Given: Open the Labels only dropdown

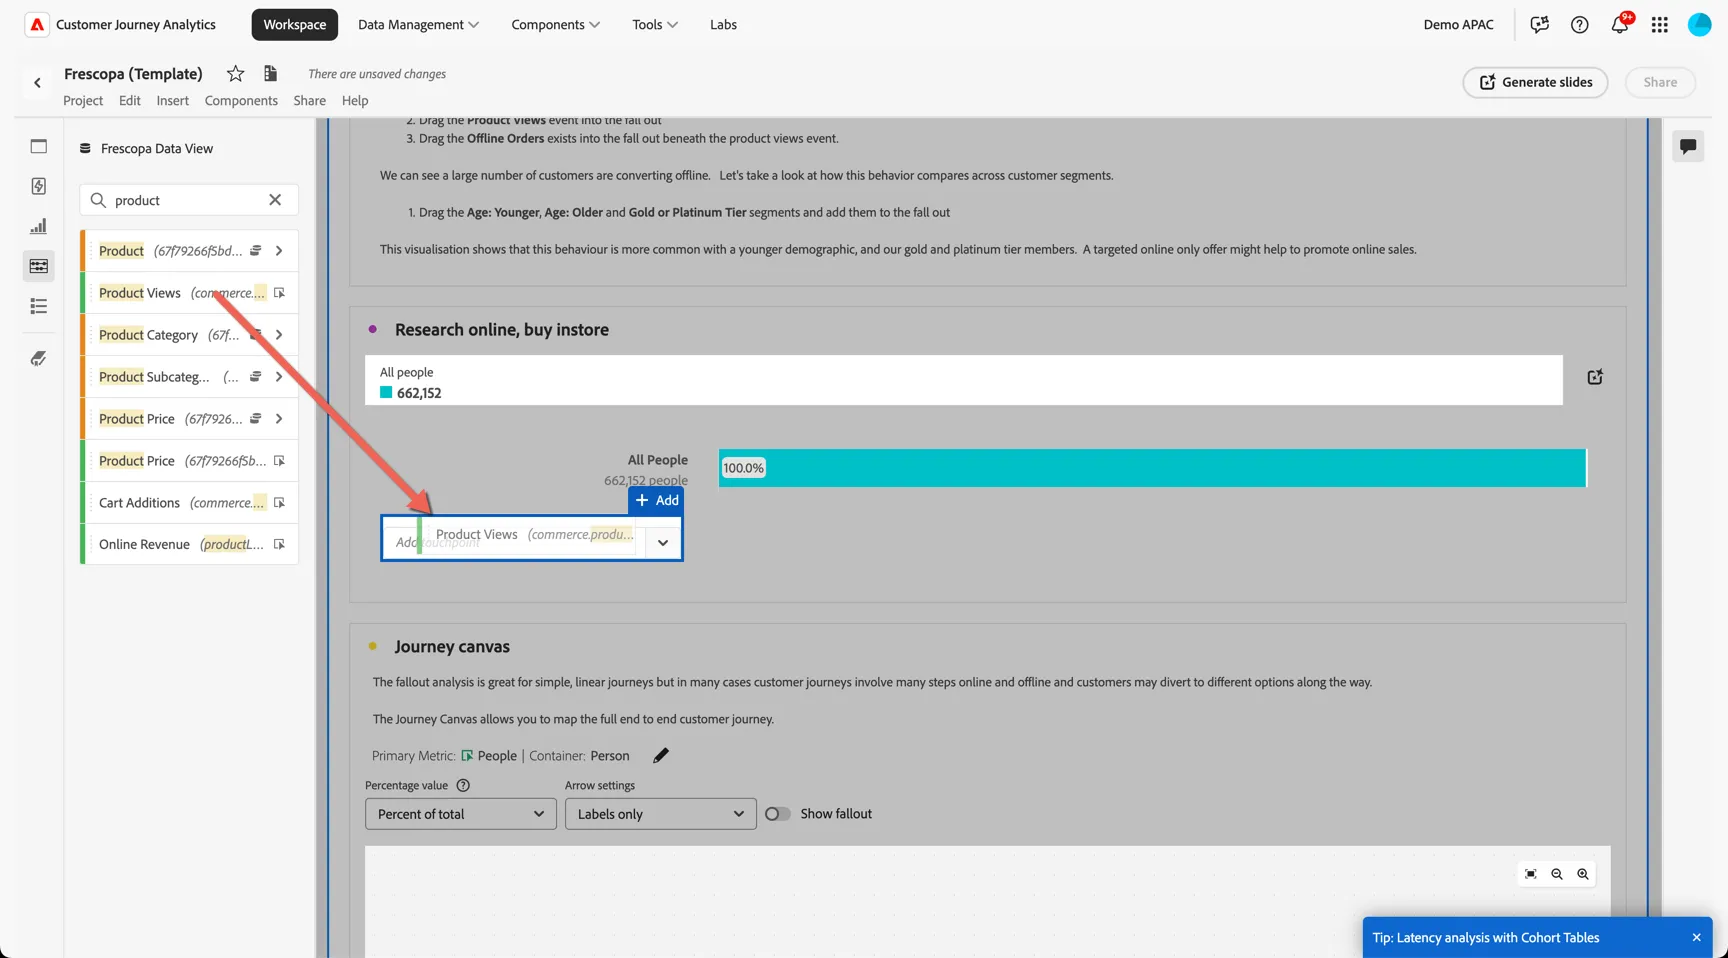Looking at the screenshot, I should [x=660, y=814].
